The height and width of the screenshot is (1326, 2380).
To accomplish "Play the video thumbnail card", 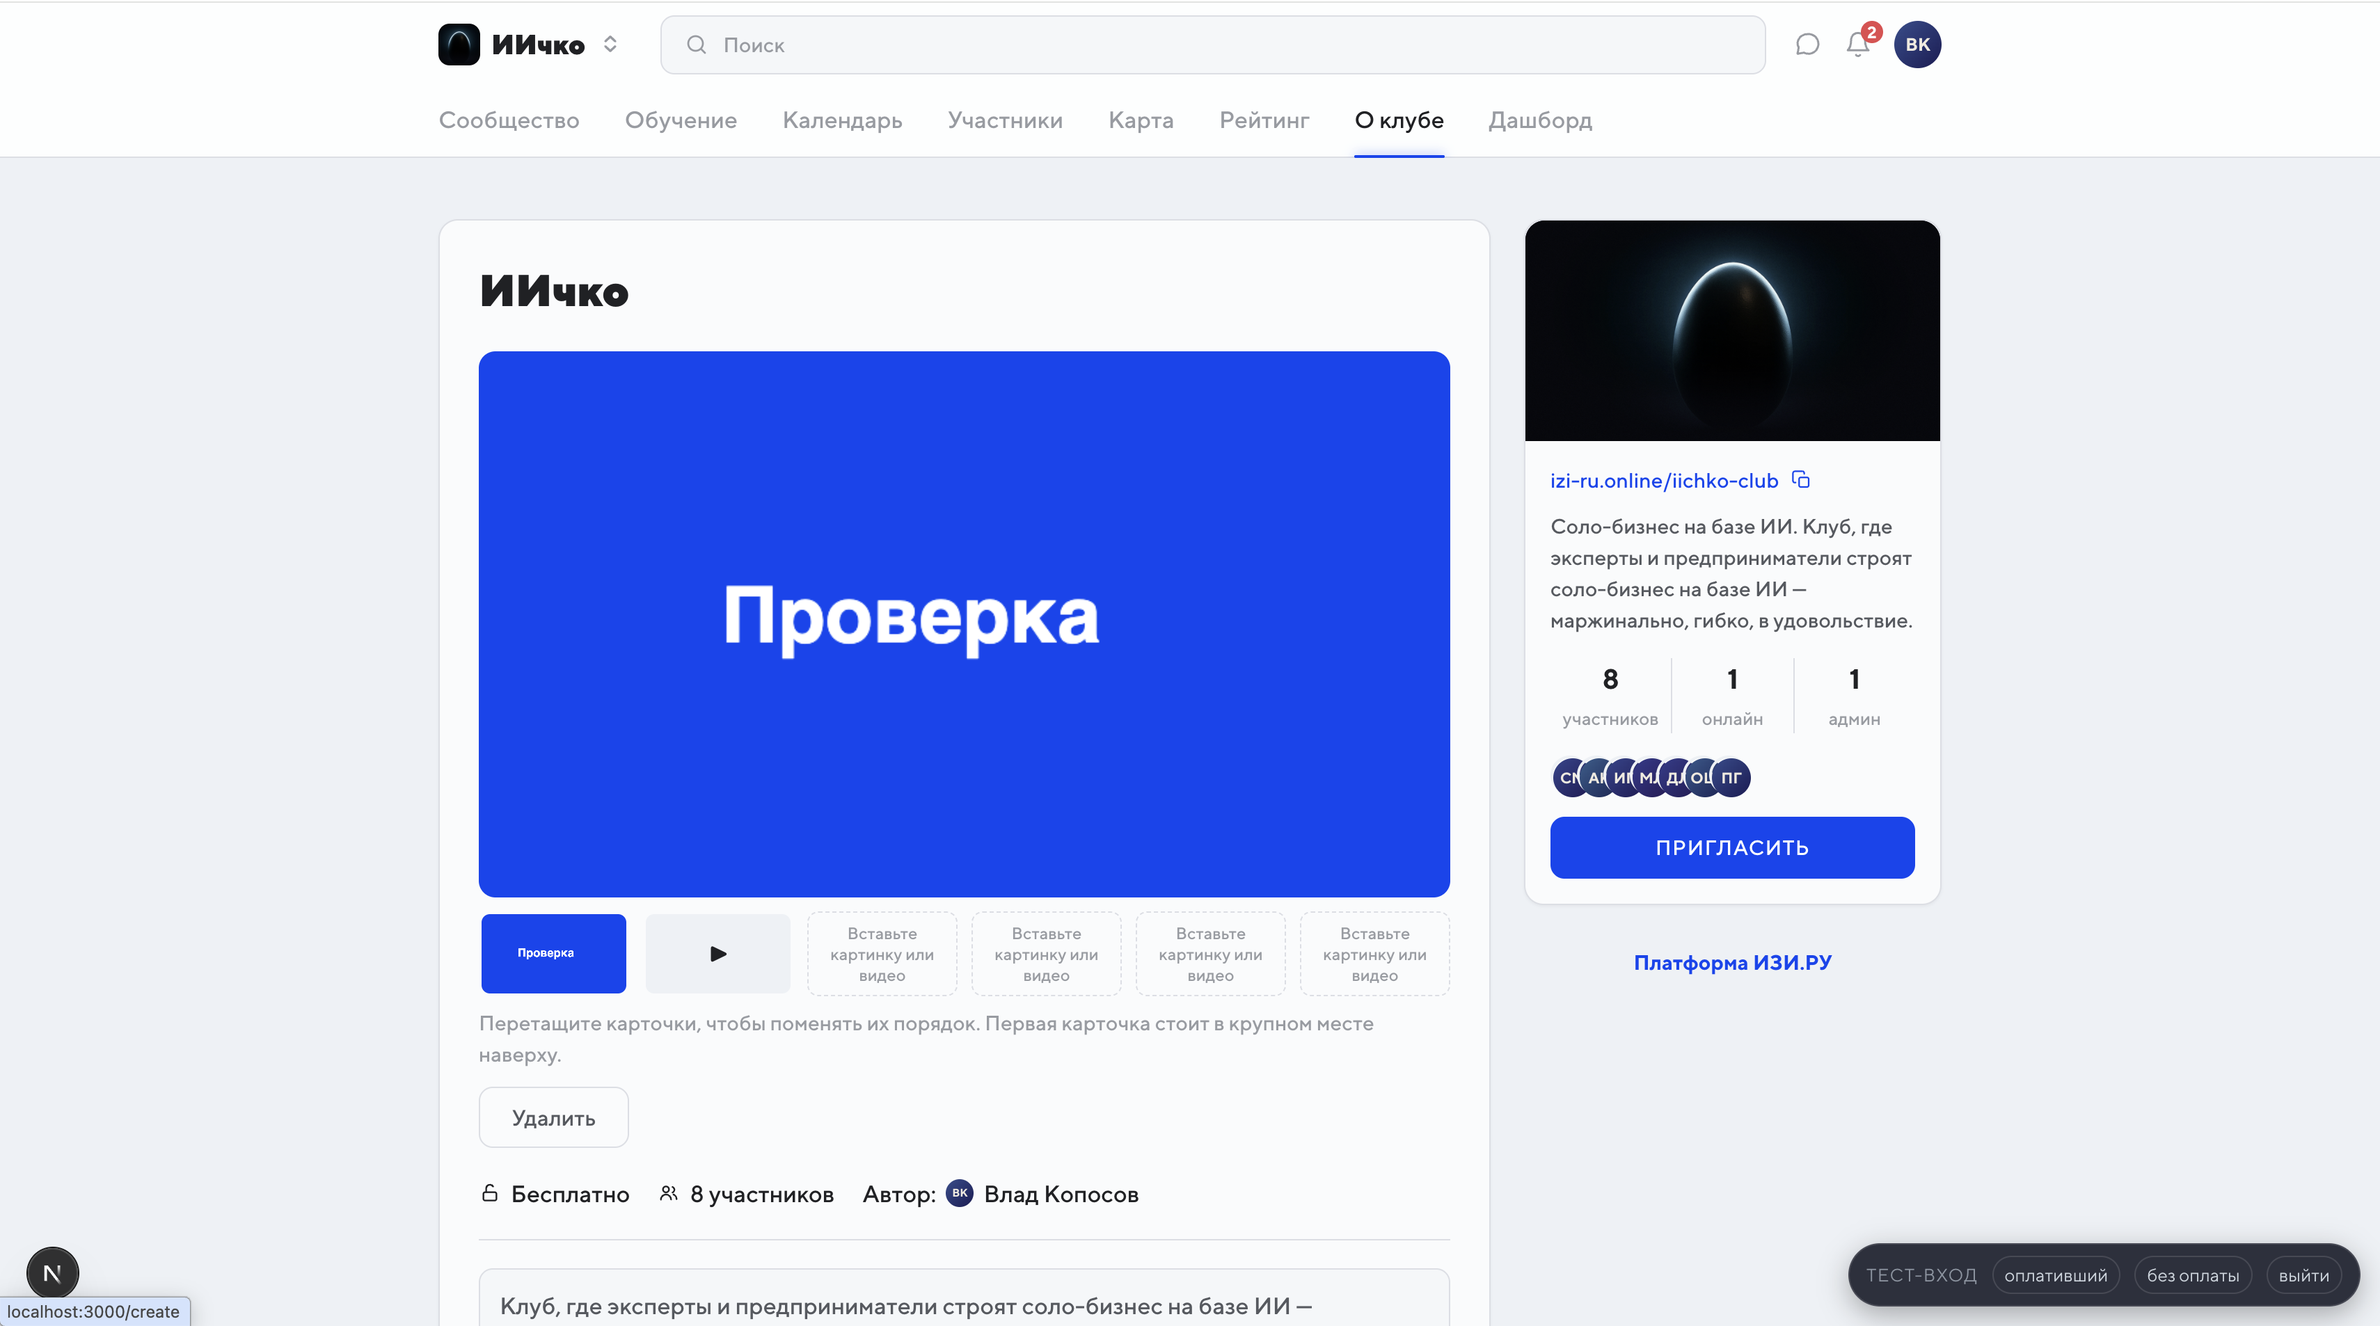I will (718, 953).
